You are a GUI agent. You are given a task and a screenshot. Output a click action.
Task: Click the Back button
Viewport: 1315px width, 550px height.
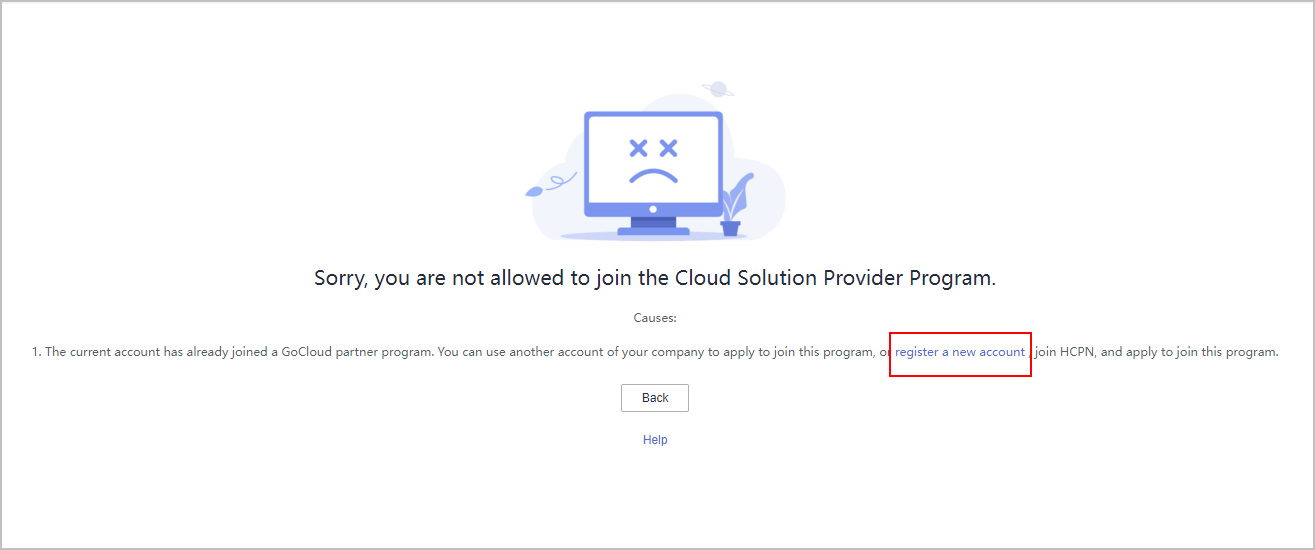[x=655, y=398]
